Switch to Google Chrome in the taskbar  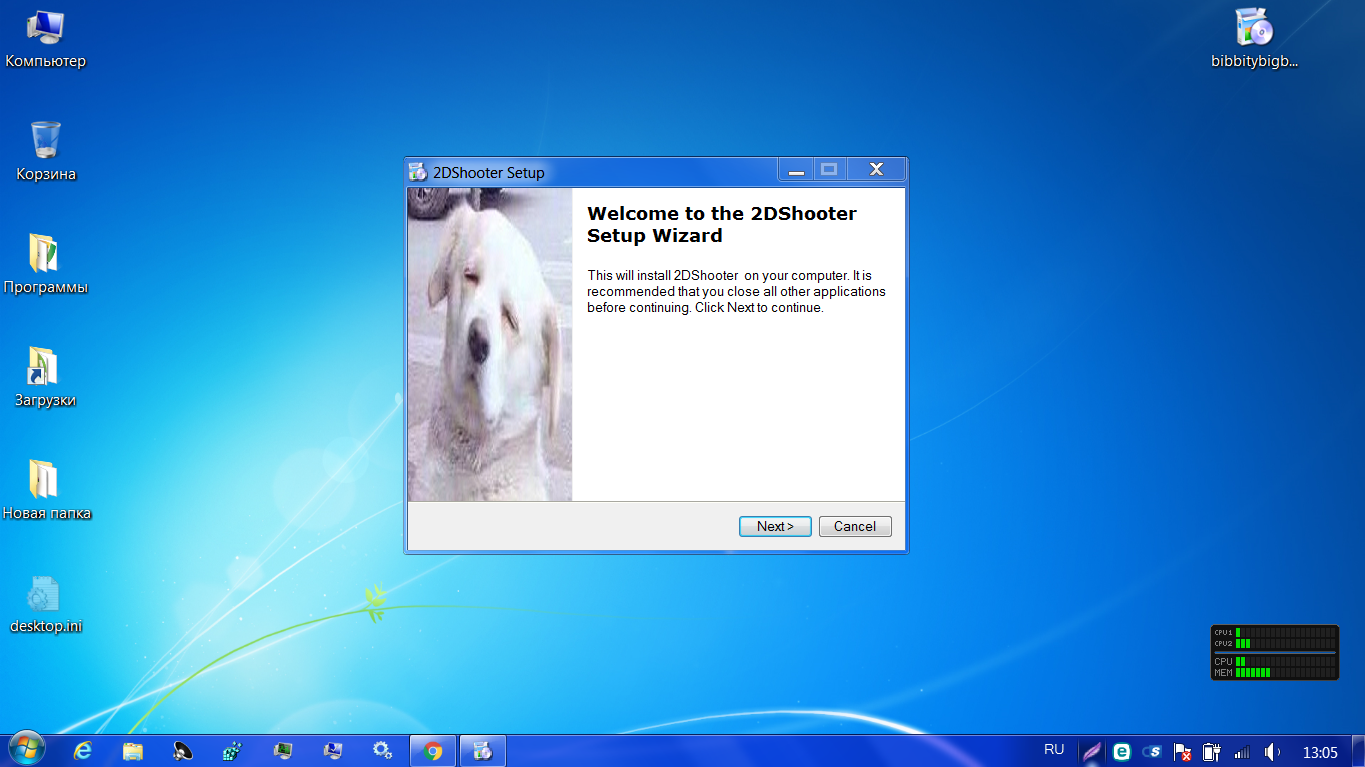(x=433, y=751)
